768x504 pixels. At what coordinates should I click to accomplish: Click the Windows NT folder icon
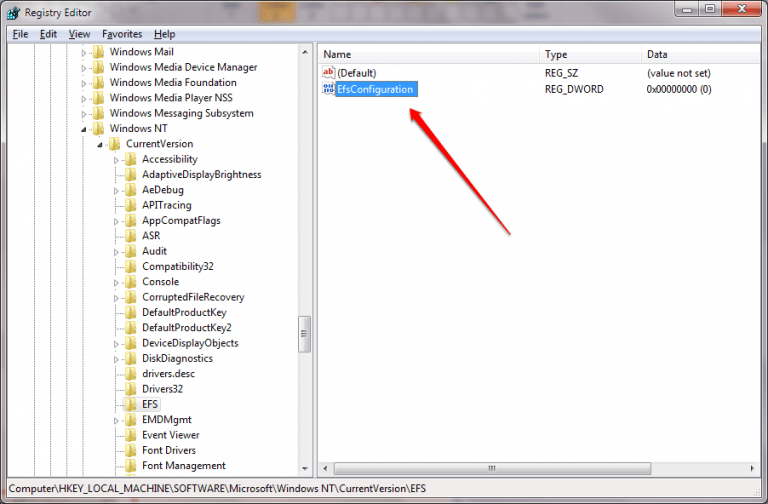98,128
